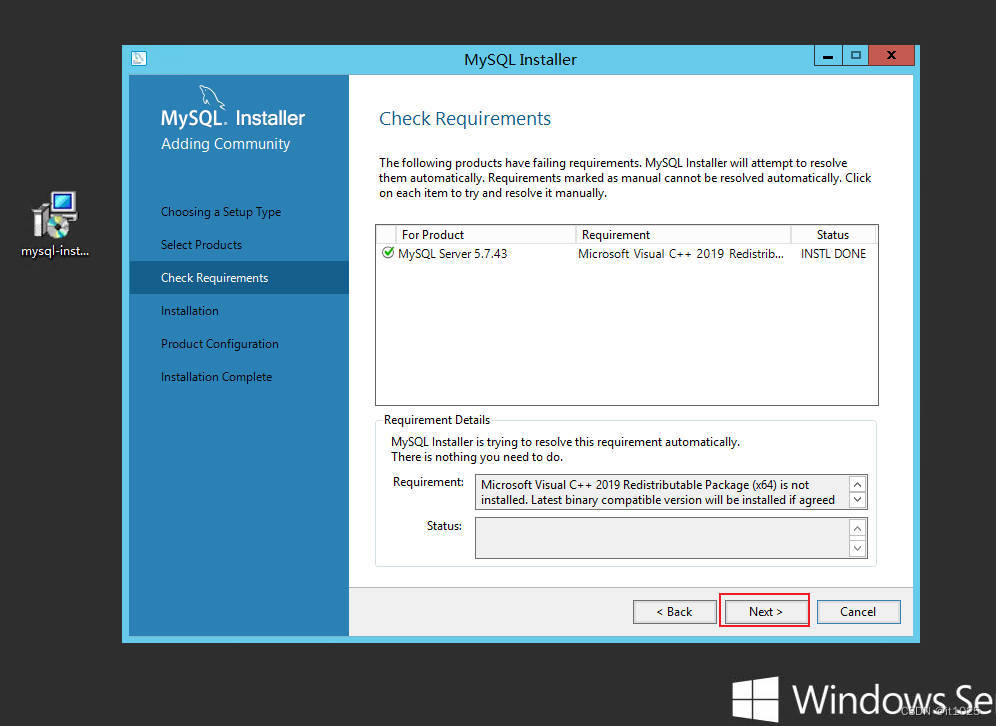Maximize the MySQL Installer window
Image resolution: width=996 pixels, height=726 pixels.
856,56
